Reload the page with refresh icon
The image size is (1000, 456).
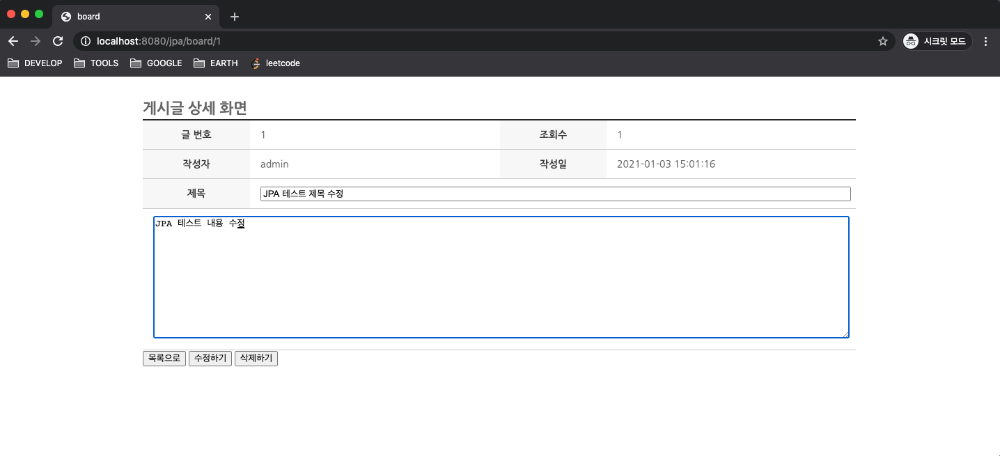click(x=57, y=41)
